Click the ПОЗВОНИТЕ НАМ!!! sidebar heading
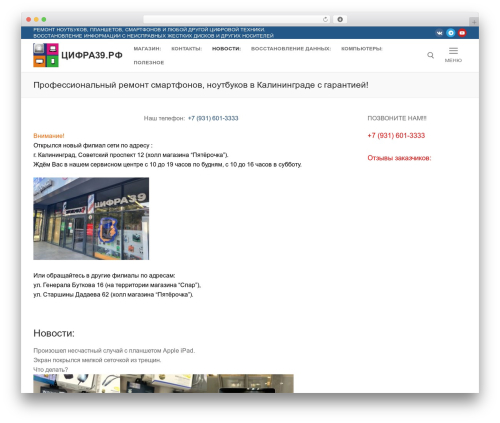The height and width of the screenshot is (423, 500). tap(397, 118)
